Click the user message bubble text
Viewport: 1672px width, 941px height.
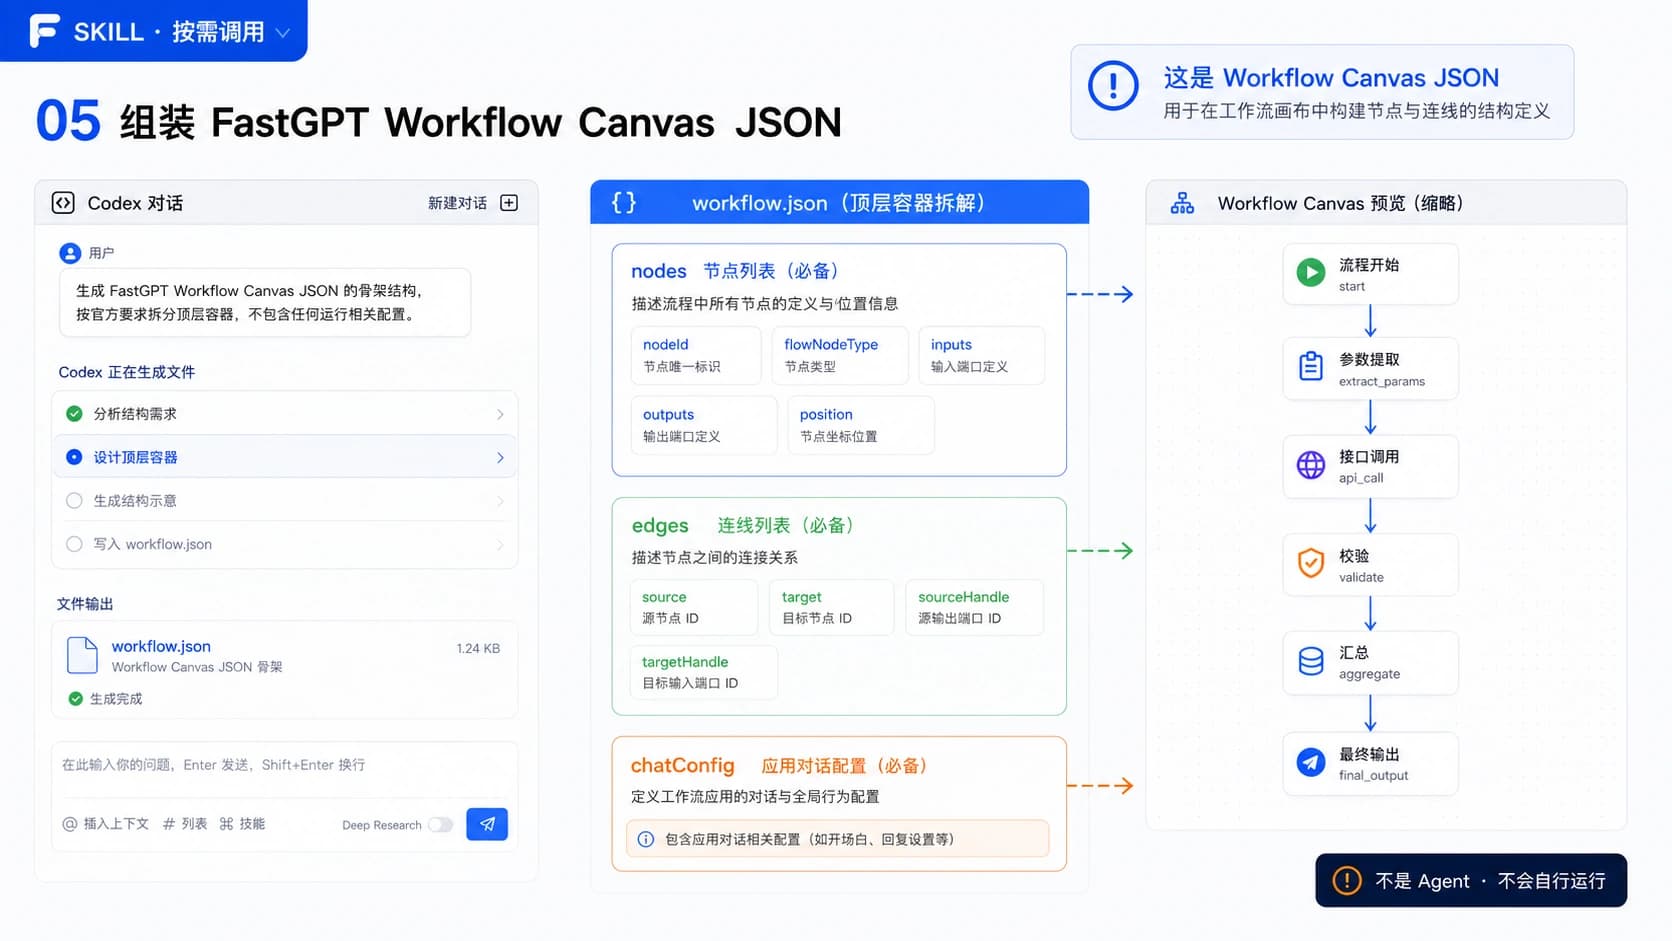point(250,302)
